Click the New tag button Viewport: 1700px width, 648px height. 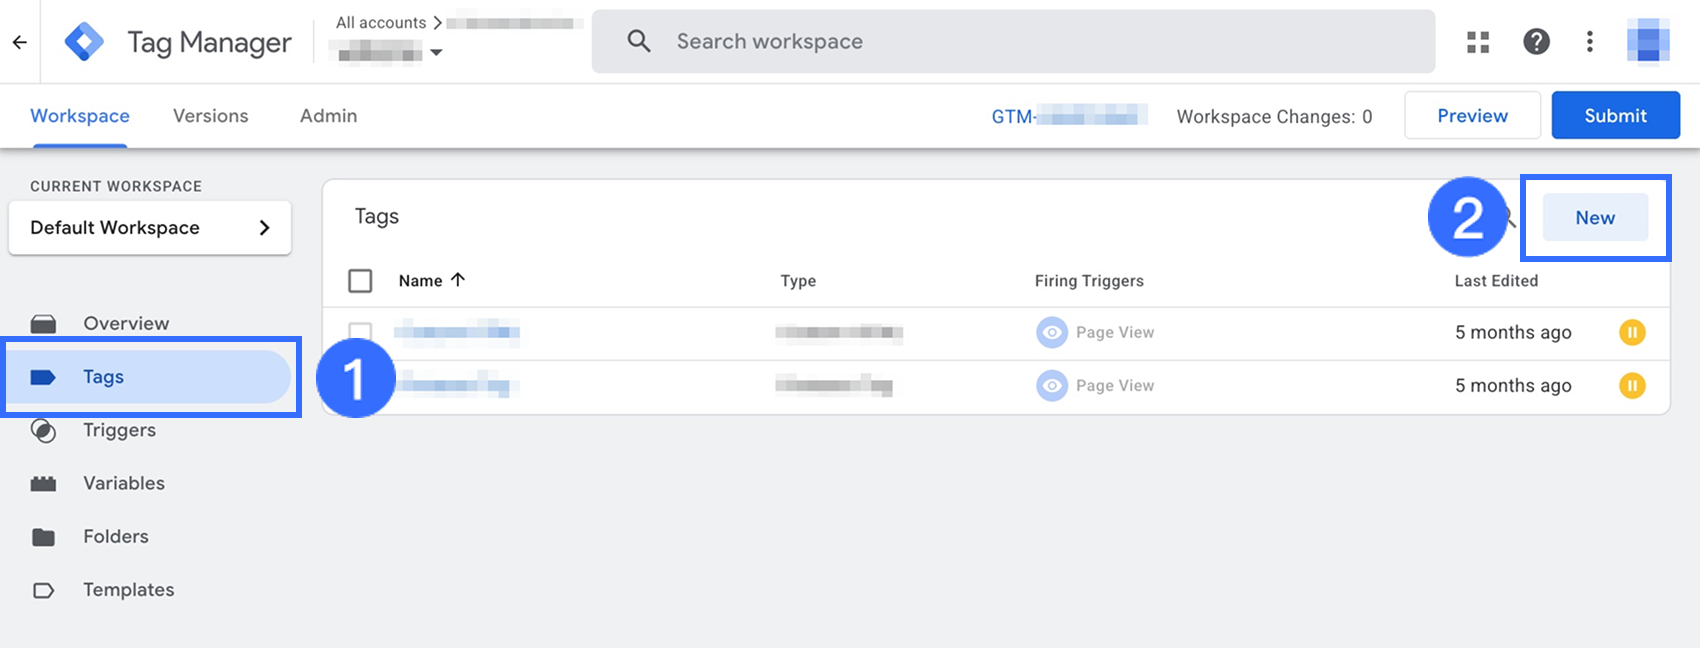pyautogui.click(x=1595, y=218)
